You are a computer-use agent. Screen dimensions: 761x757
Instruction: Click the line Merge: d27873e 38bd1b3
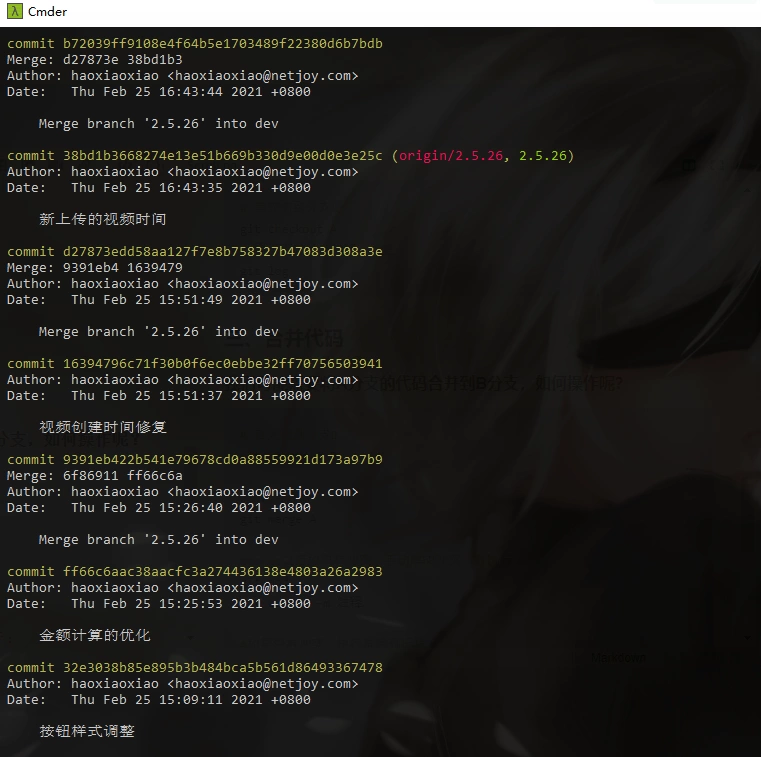click(x=95, y=60)
